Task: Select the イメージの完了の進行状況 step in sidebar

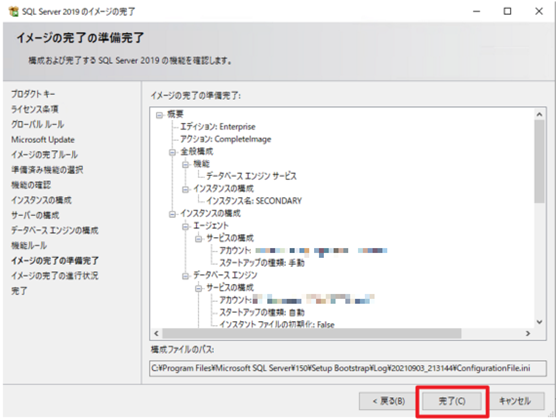Action: [x=55, y=276]
